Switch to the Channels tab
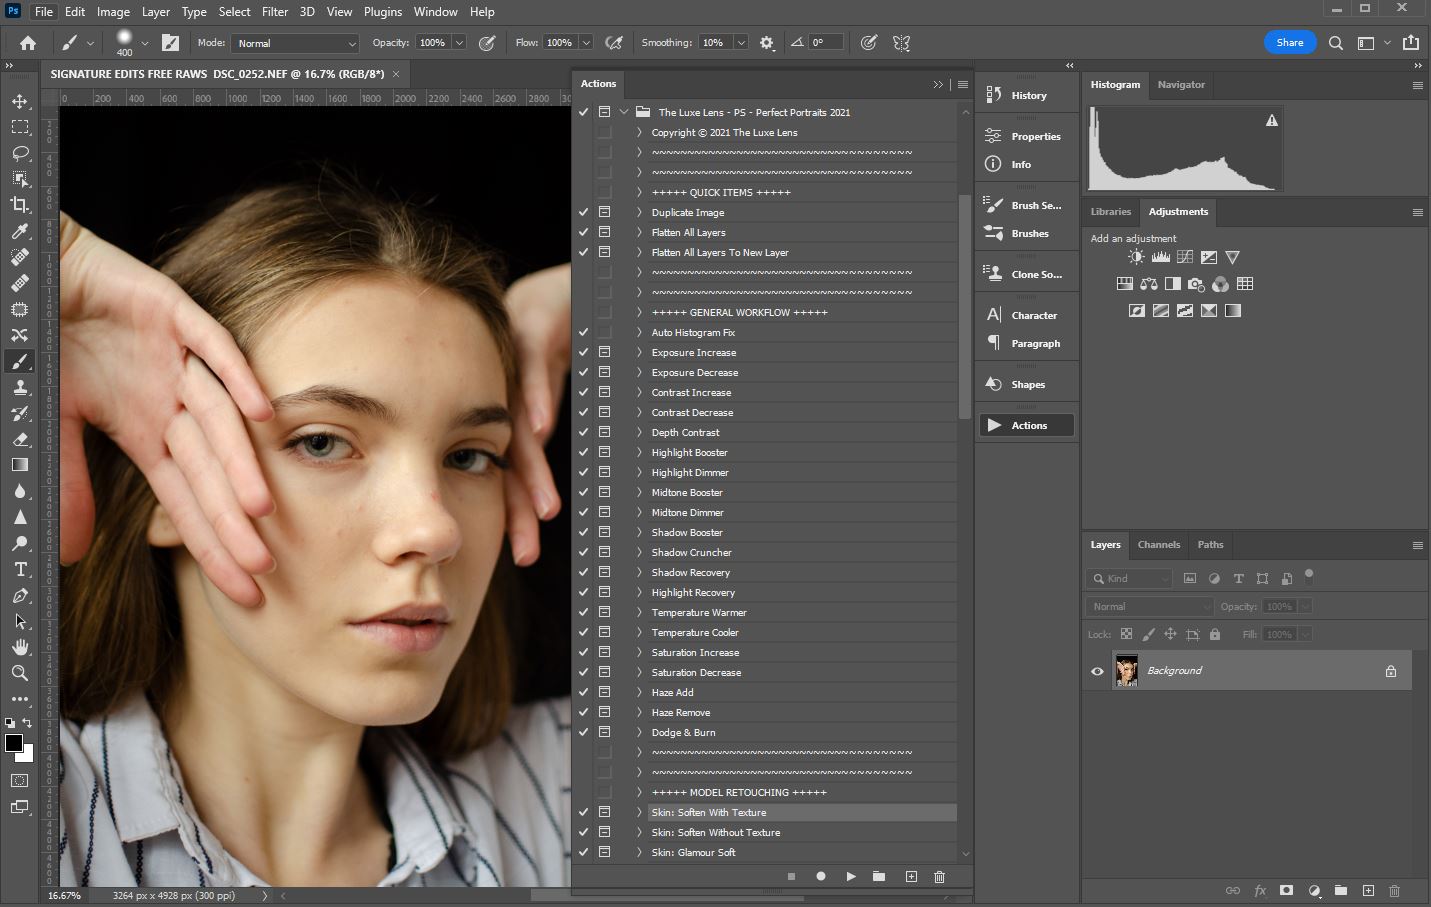 point(1158,545)
